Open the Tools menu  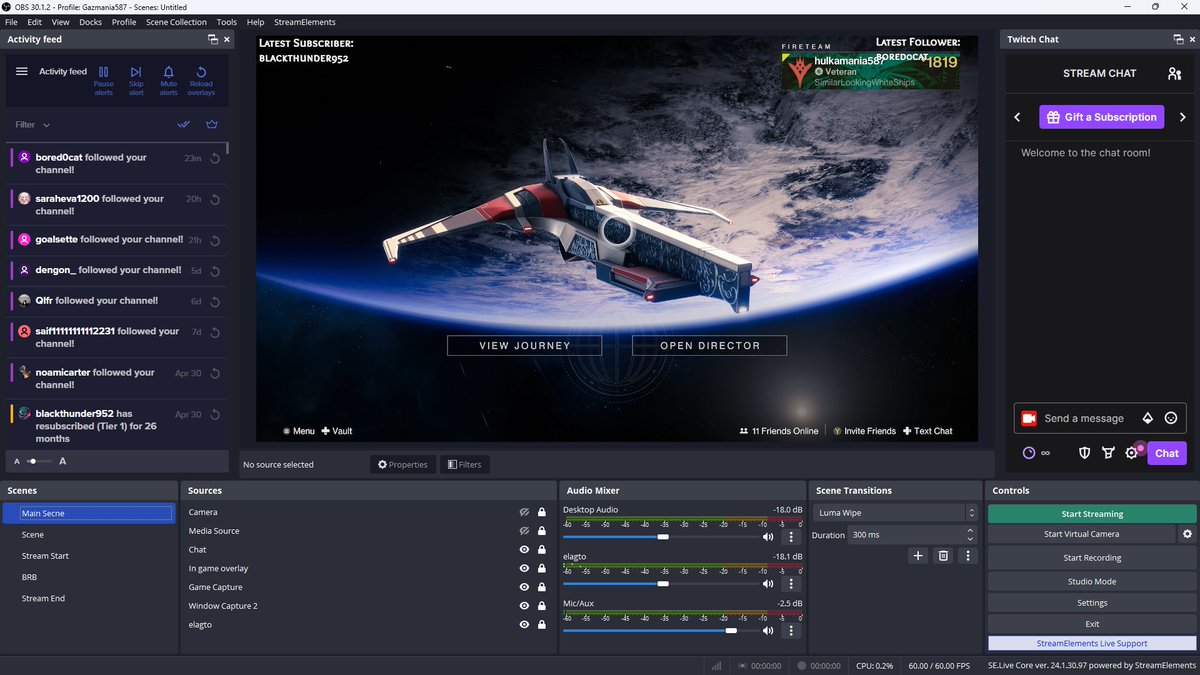pyautogui.click(x=226, y=21)
